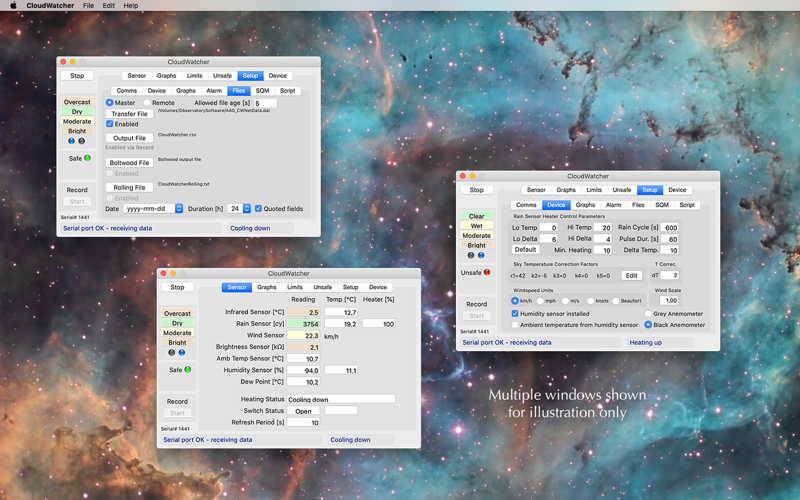Screen dimensions: 800x500
Task: Select km/h windspeed unit
Action: click(515, 301)
